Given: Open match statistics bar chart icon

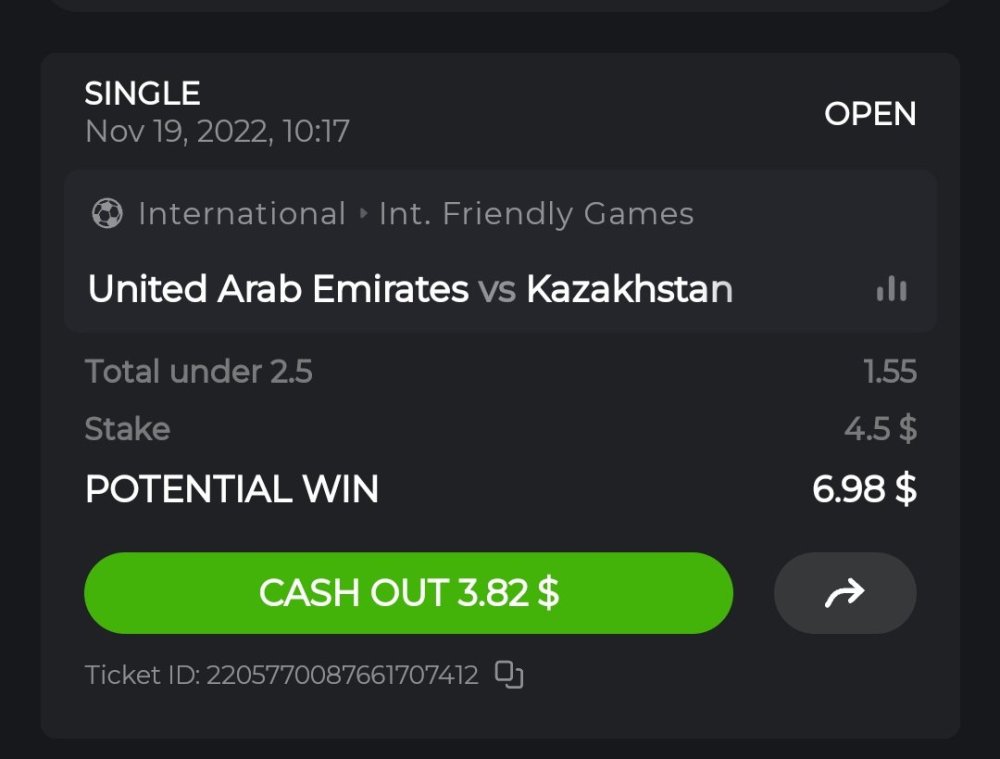Looking at the screenshot, I should tap(891, 290).
